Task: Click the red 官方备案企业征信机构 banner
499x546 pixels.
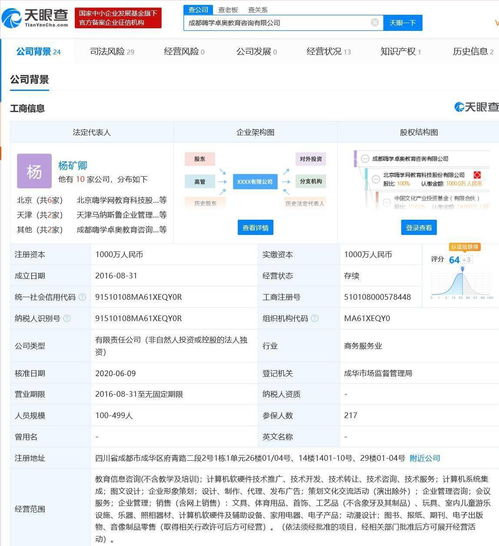Action: 118,18
